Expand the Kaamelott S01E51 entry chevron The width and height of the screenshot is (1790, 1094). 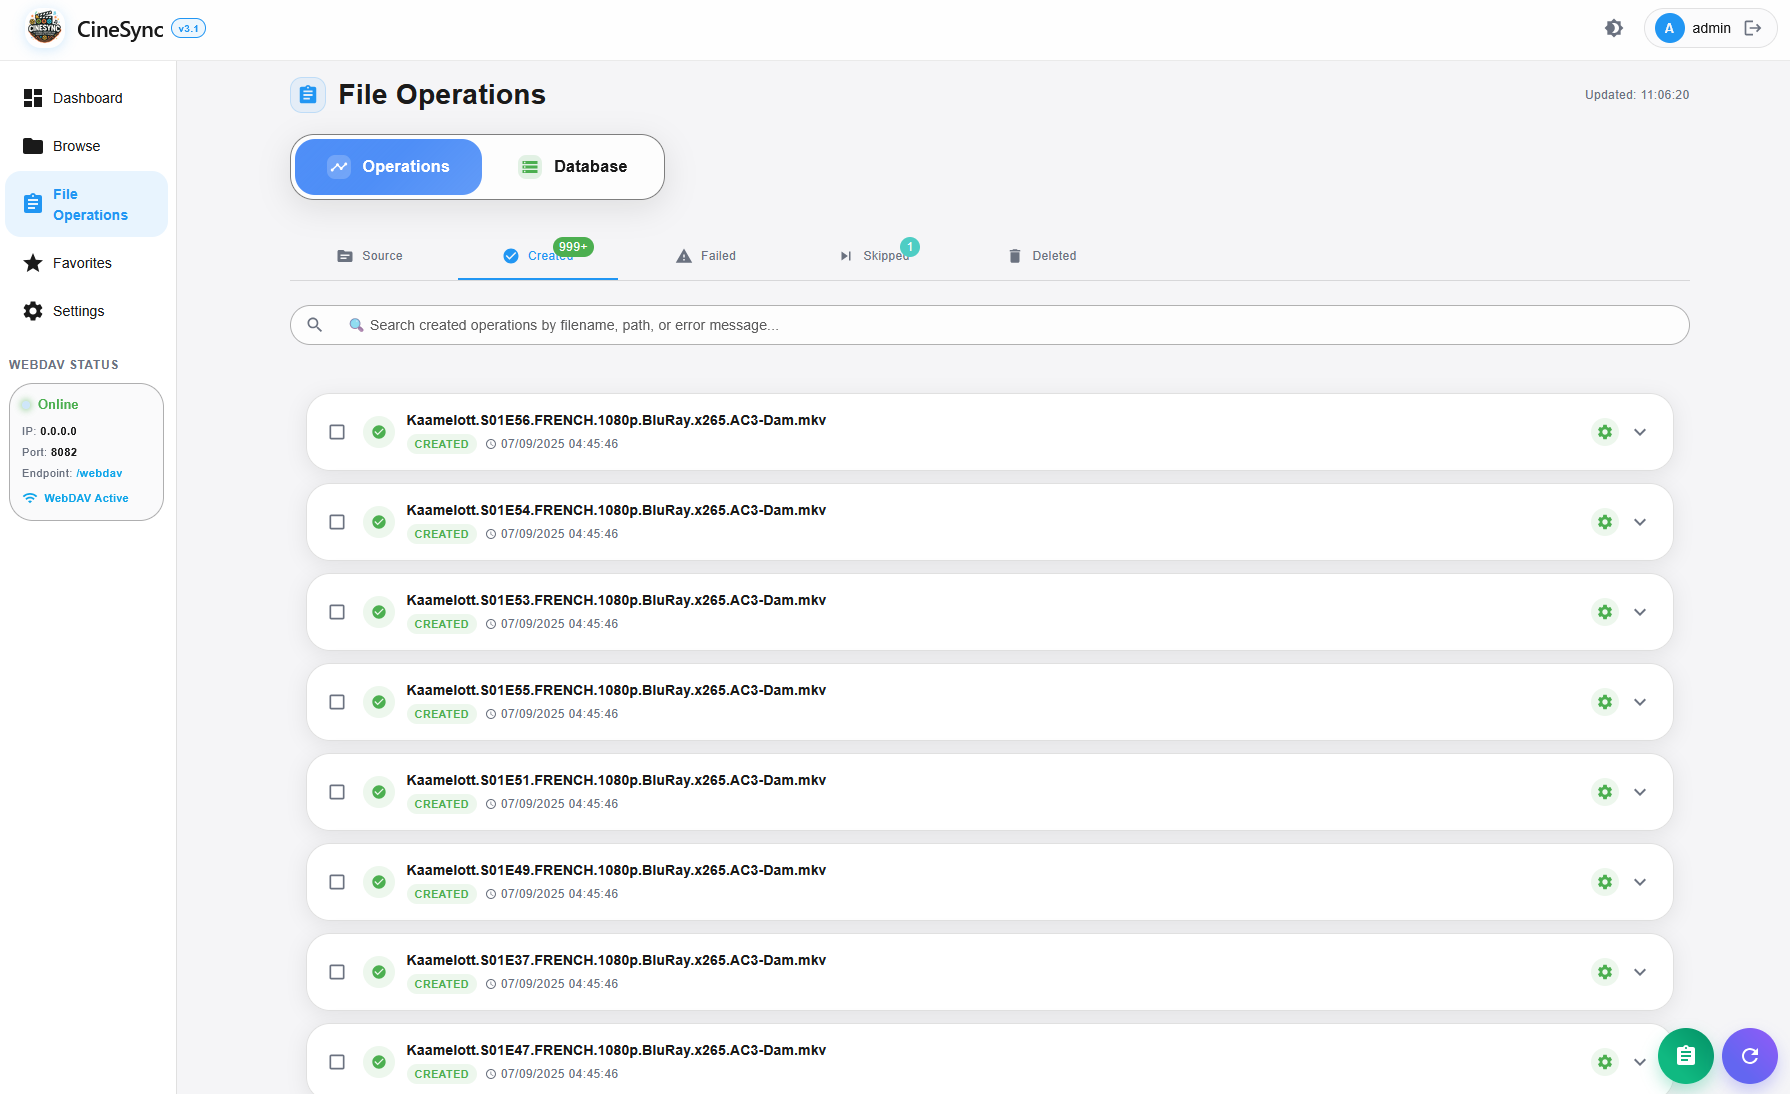tap(1640, 792)
